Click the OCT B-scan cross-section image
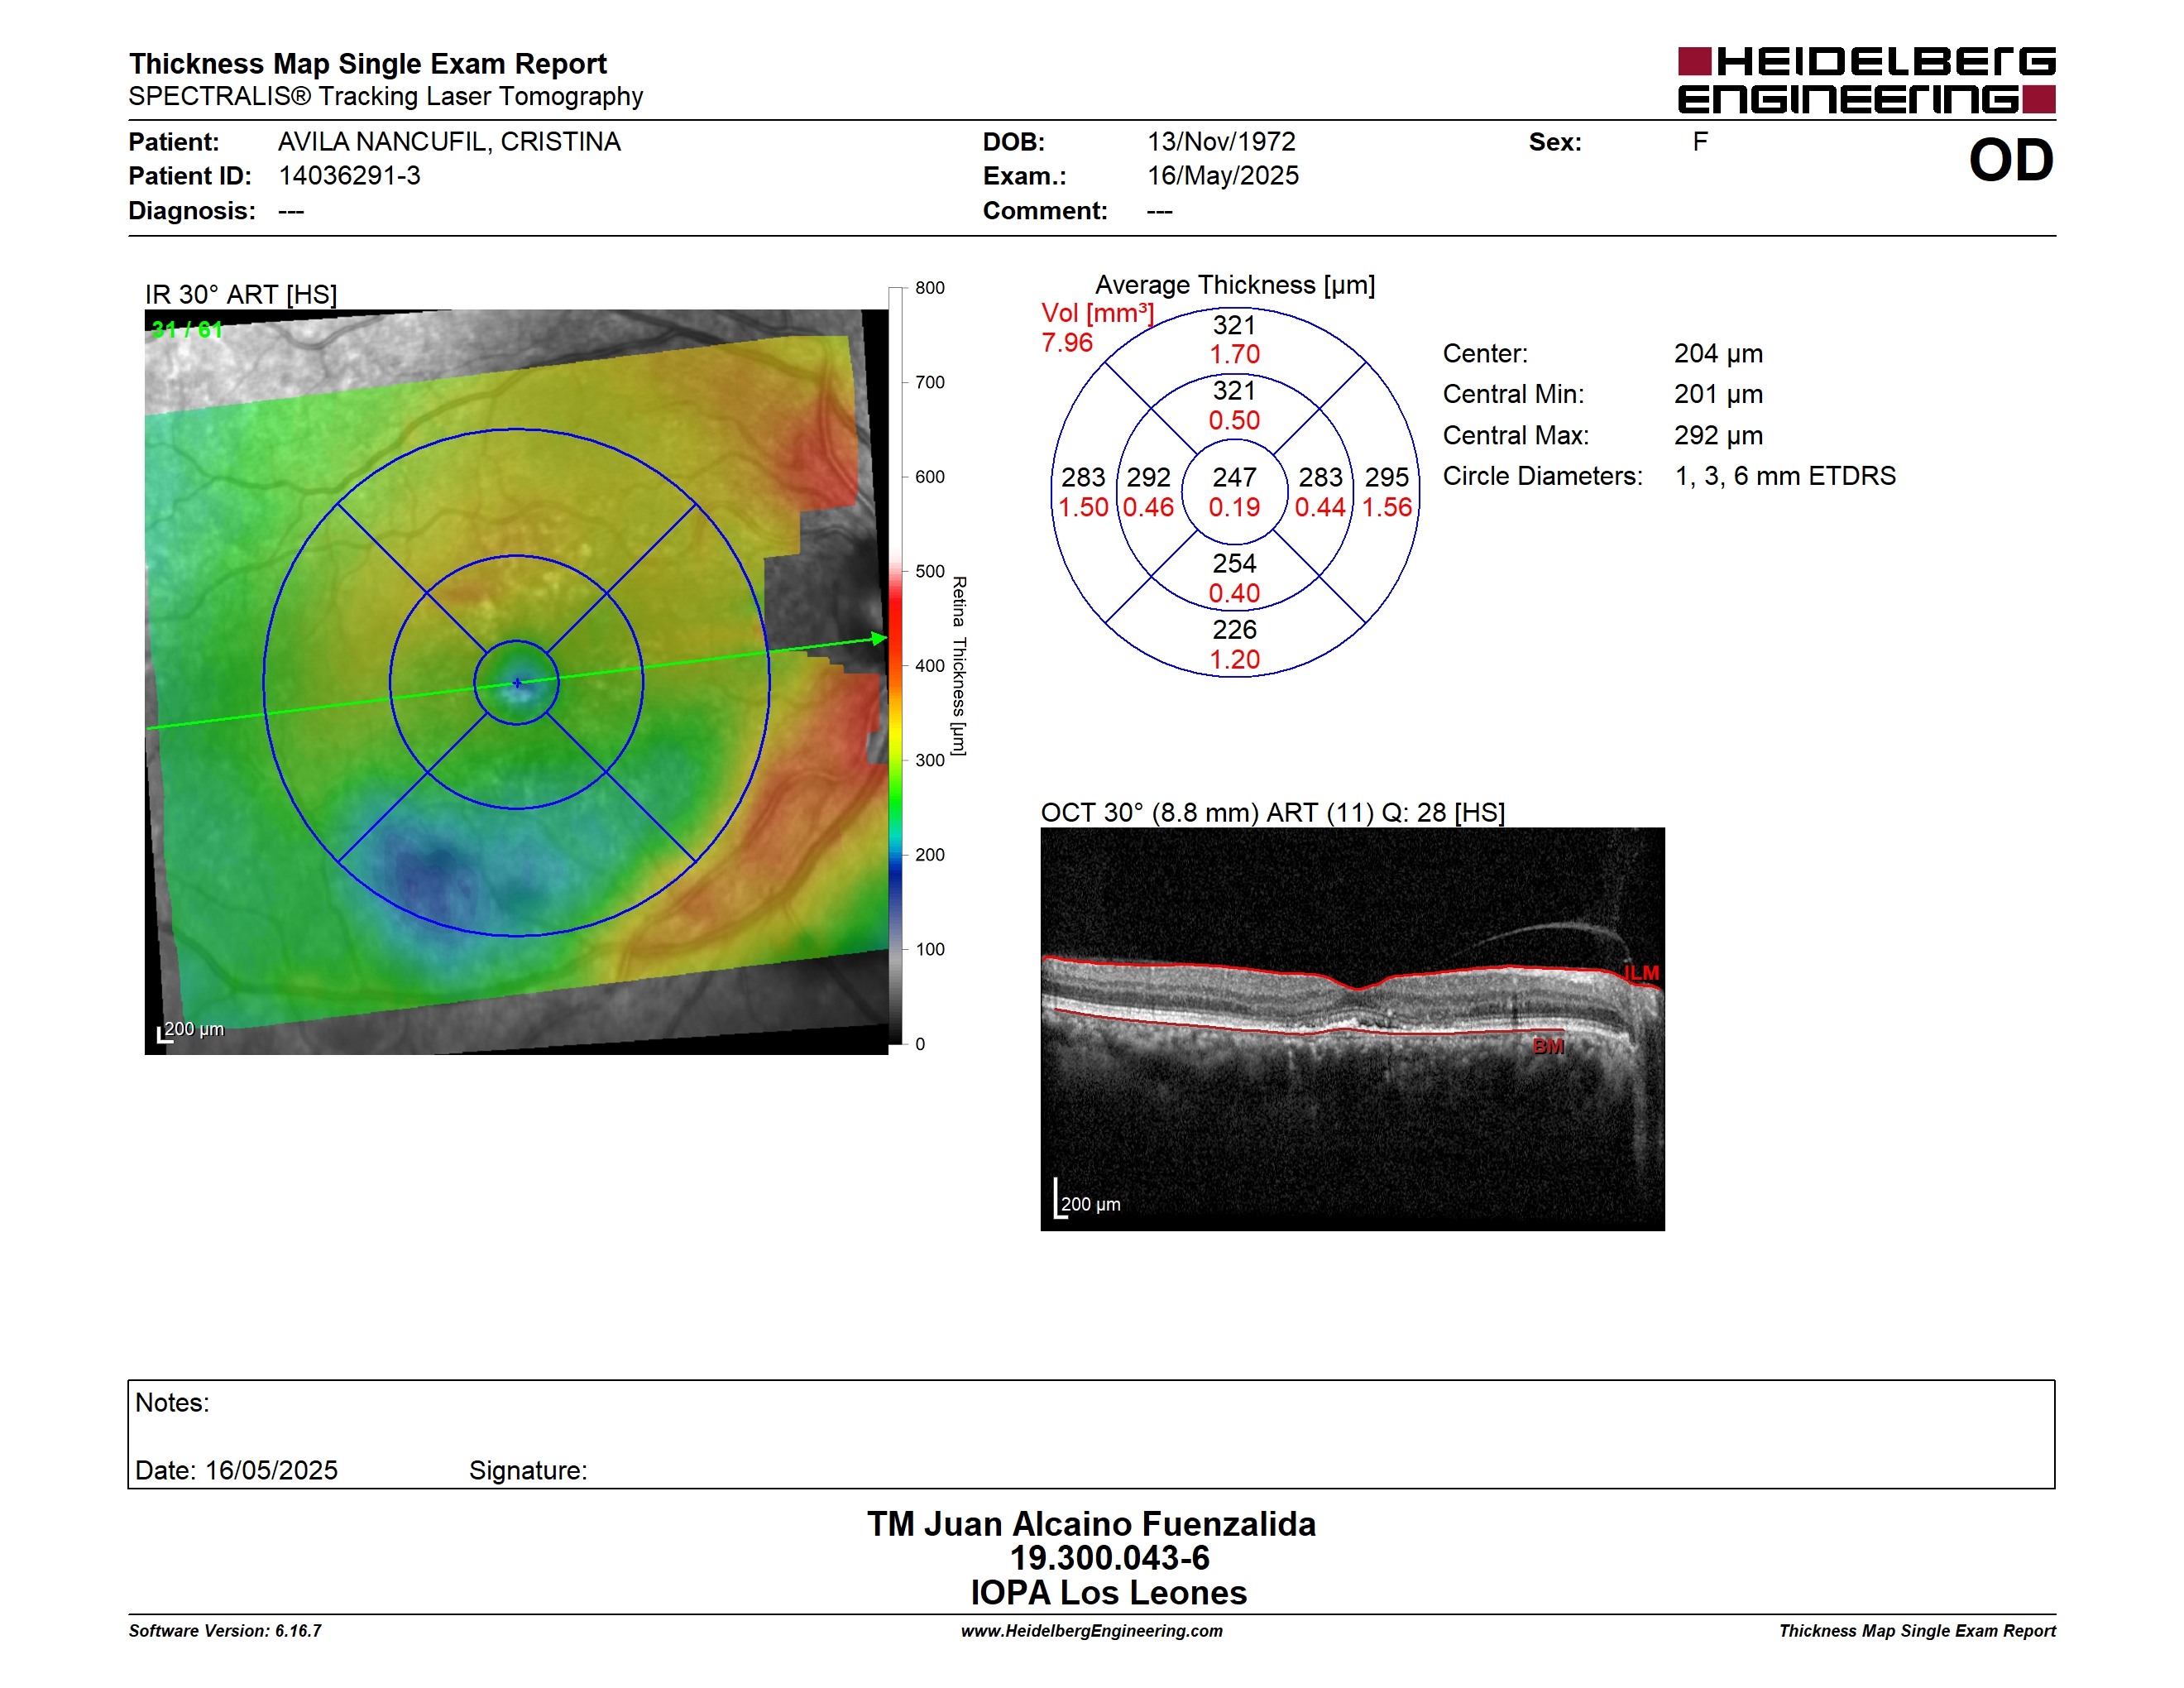 pos(1352,1029)
